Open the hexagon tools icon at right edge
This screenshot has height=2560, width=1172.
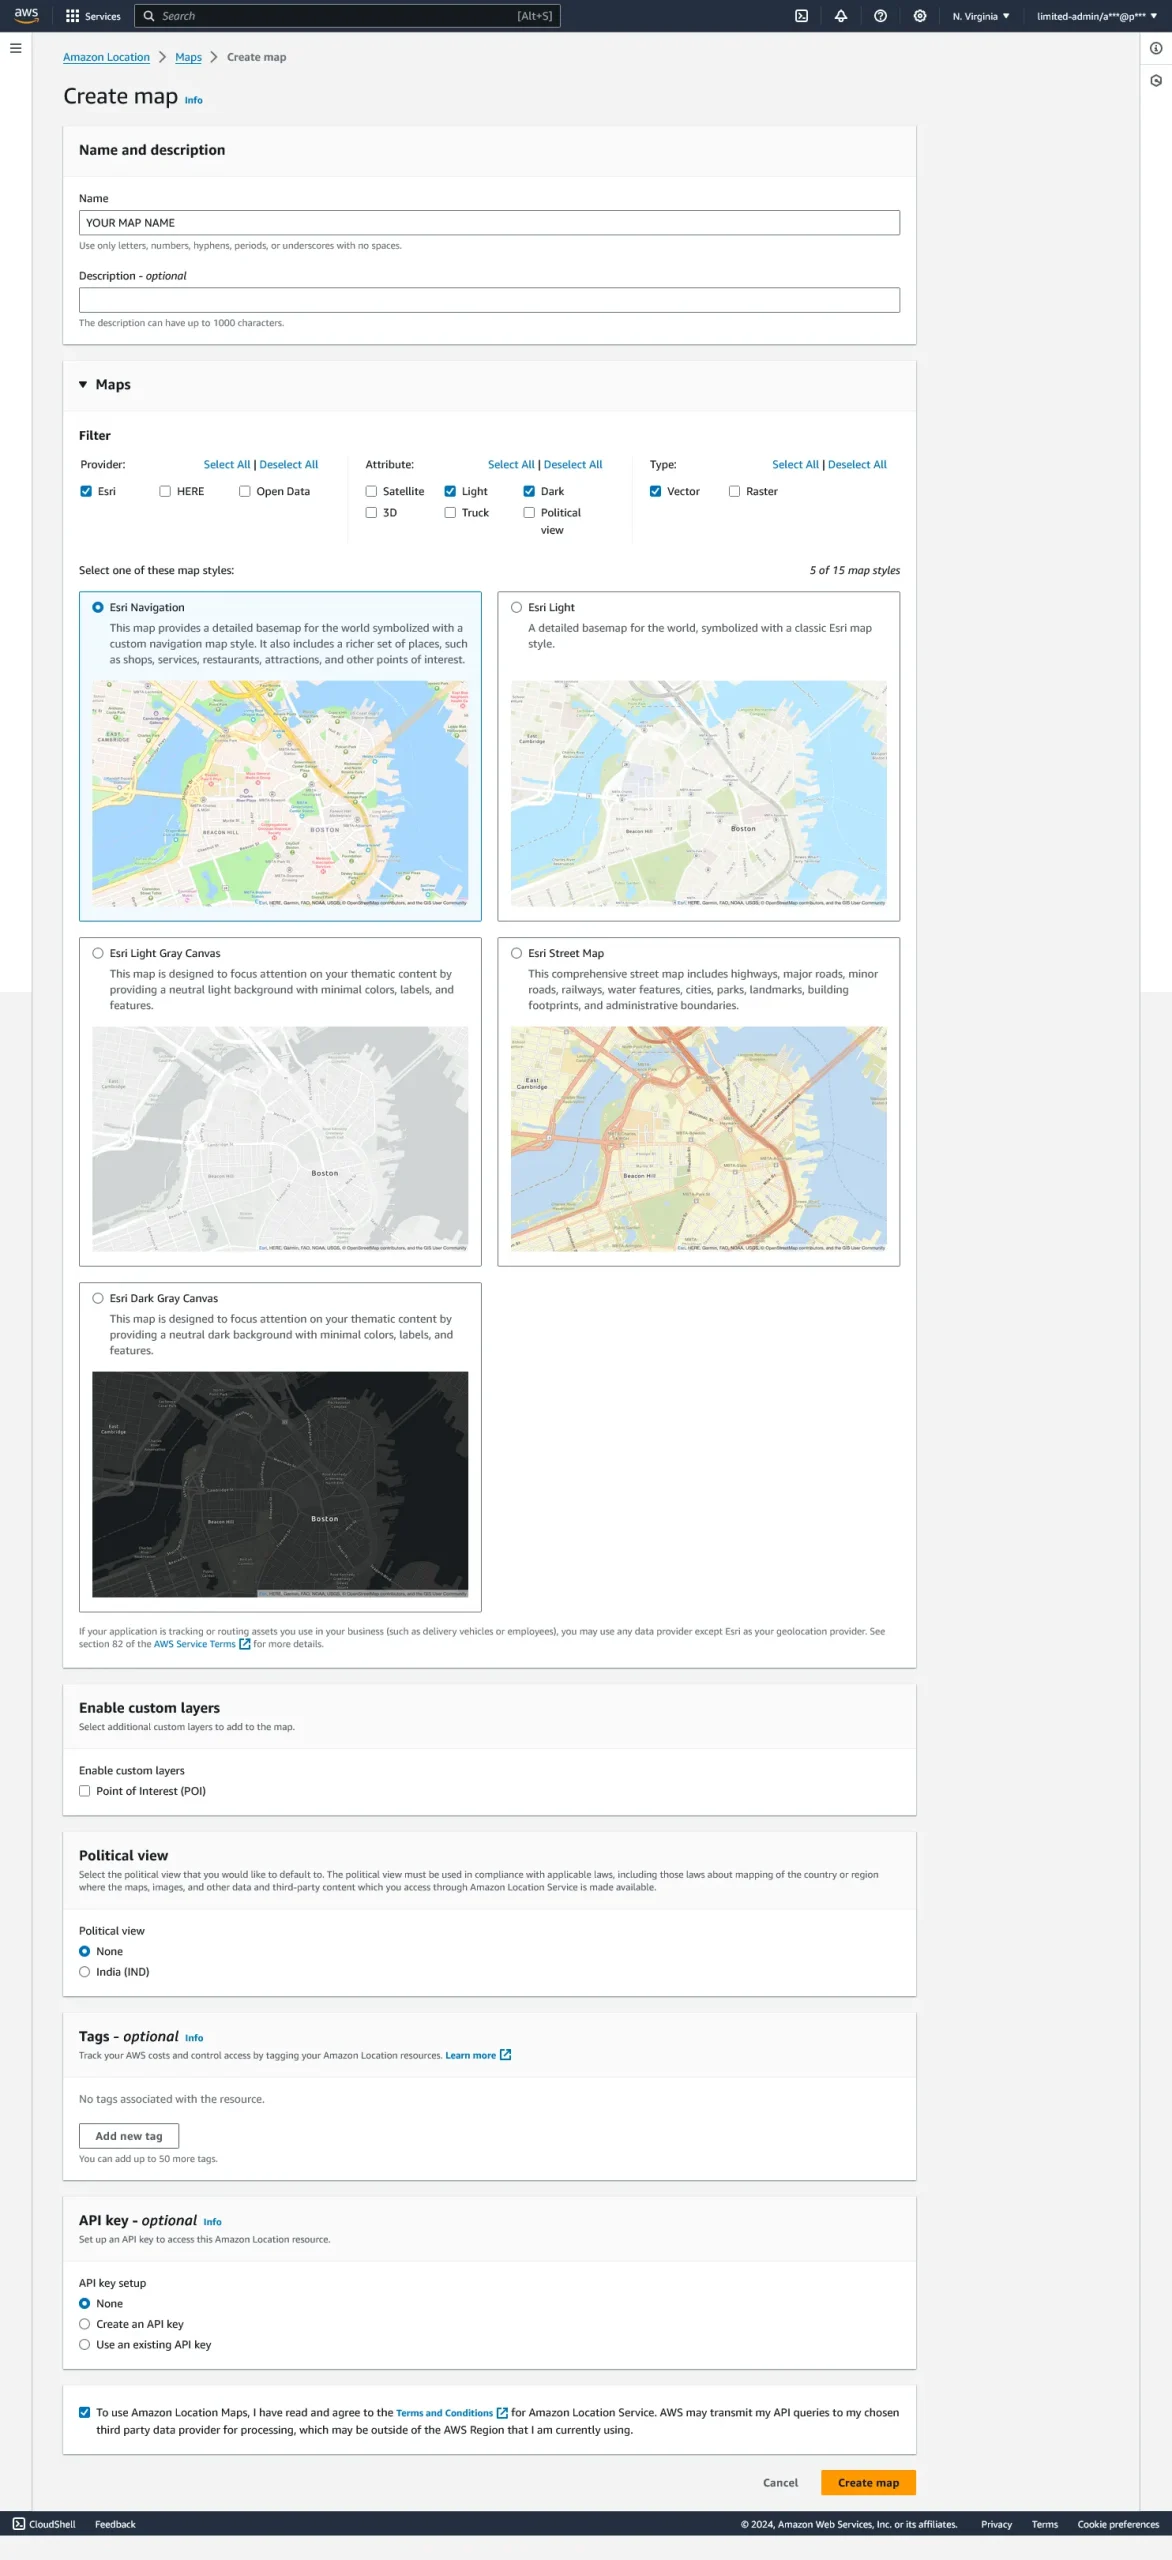click(x=1156, y=81)
